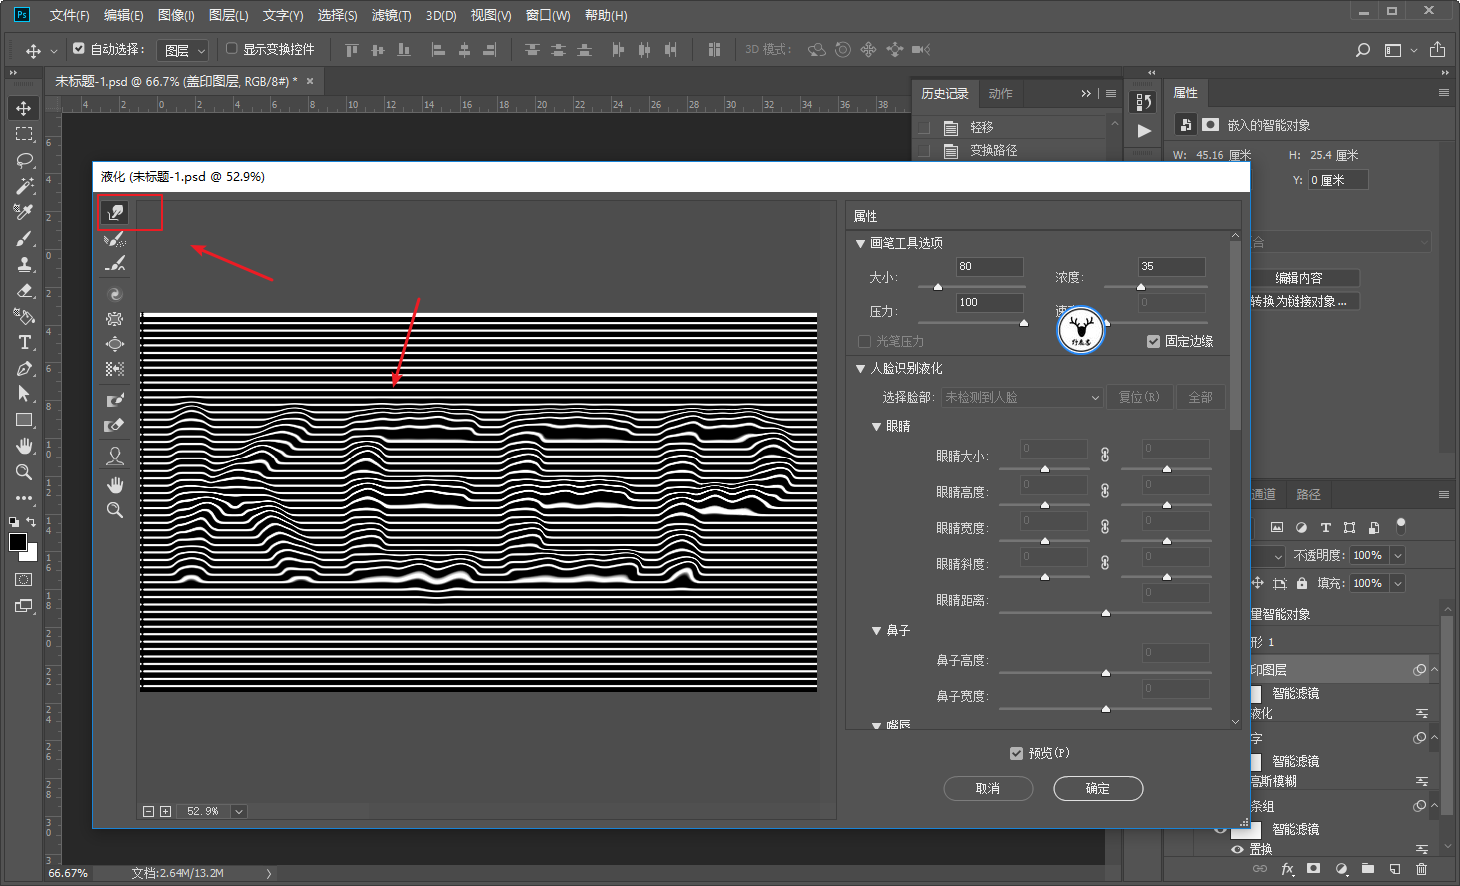The width and height of the screenshot is (1460, 886).
Task: Open the 填充 dropdown arrow
Action: coord(1398,583)
